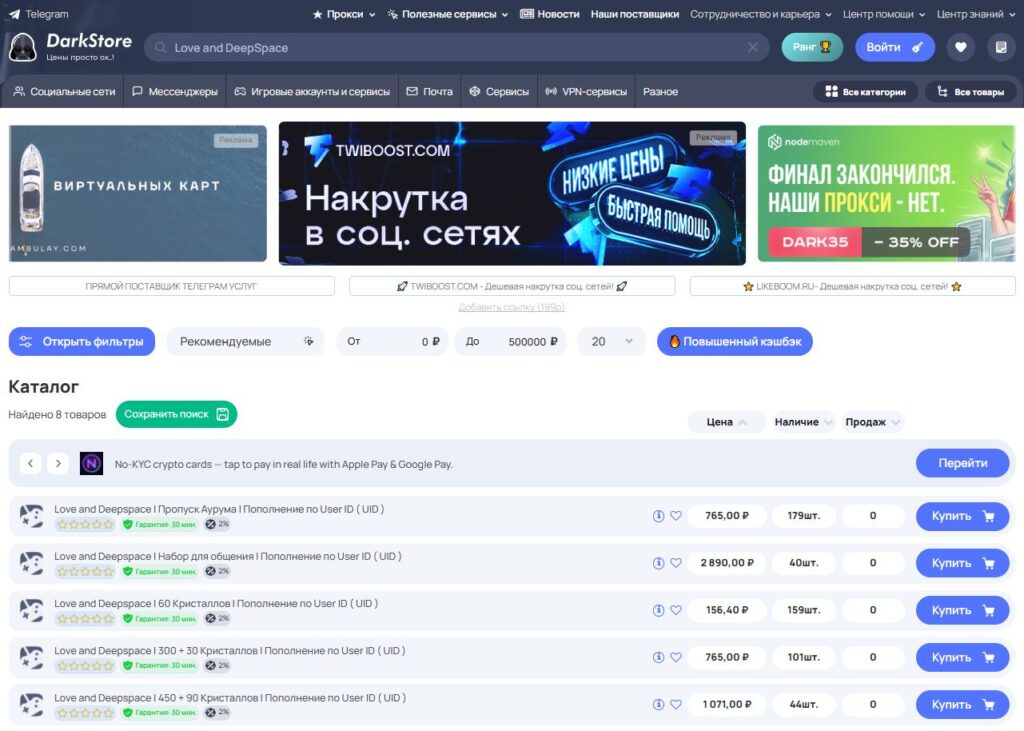Open Почта category
Screen dimensions: 1024x731
[430, 91]
